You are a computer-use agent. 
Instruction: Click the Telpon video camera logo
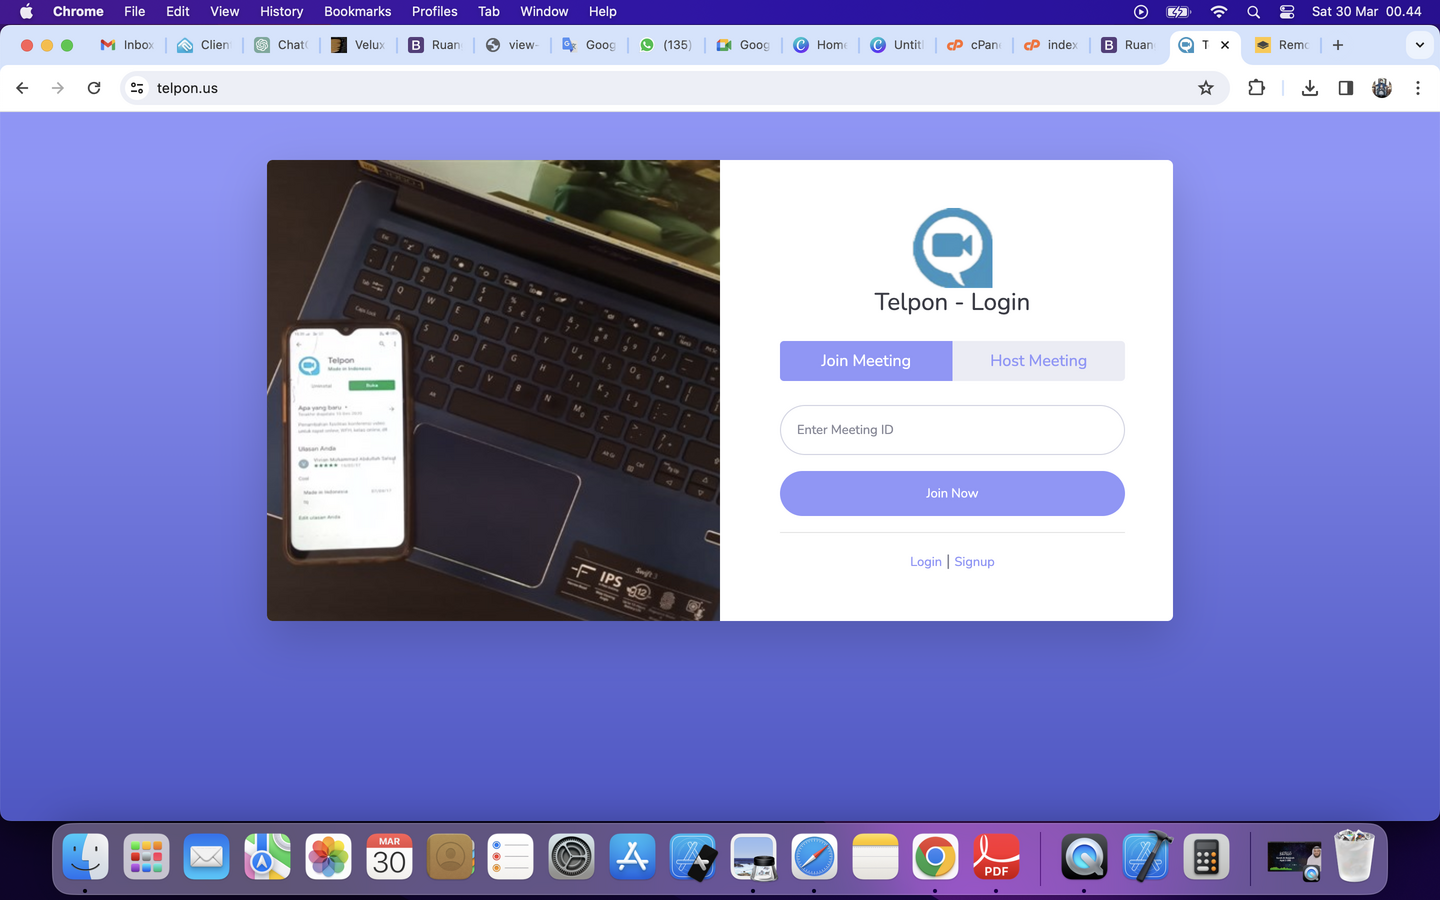coord(952,247)
